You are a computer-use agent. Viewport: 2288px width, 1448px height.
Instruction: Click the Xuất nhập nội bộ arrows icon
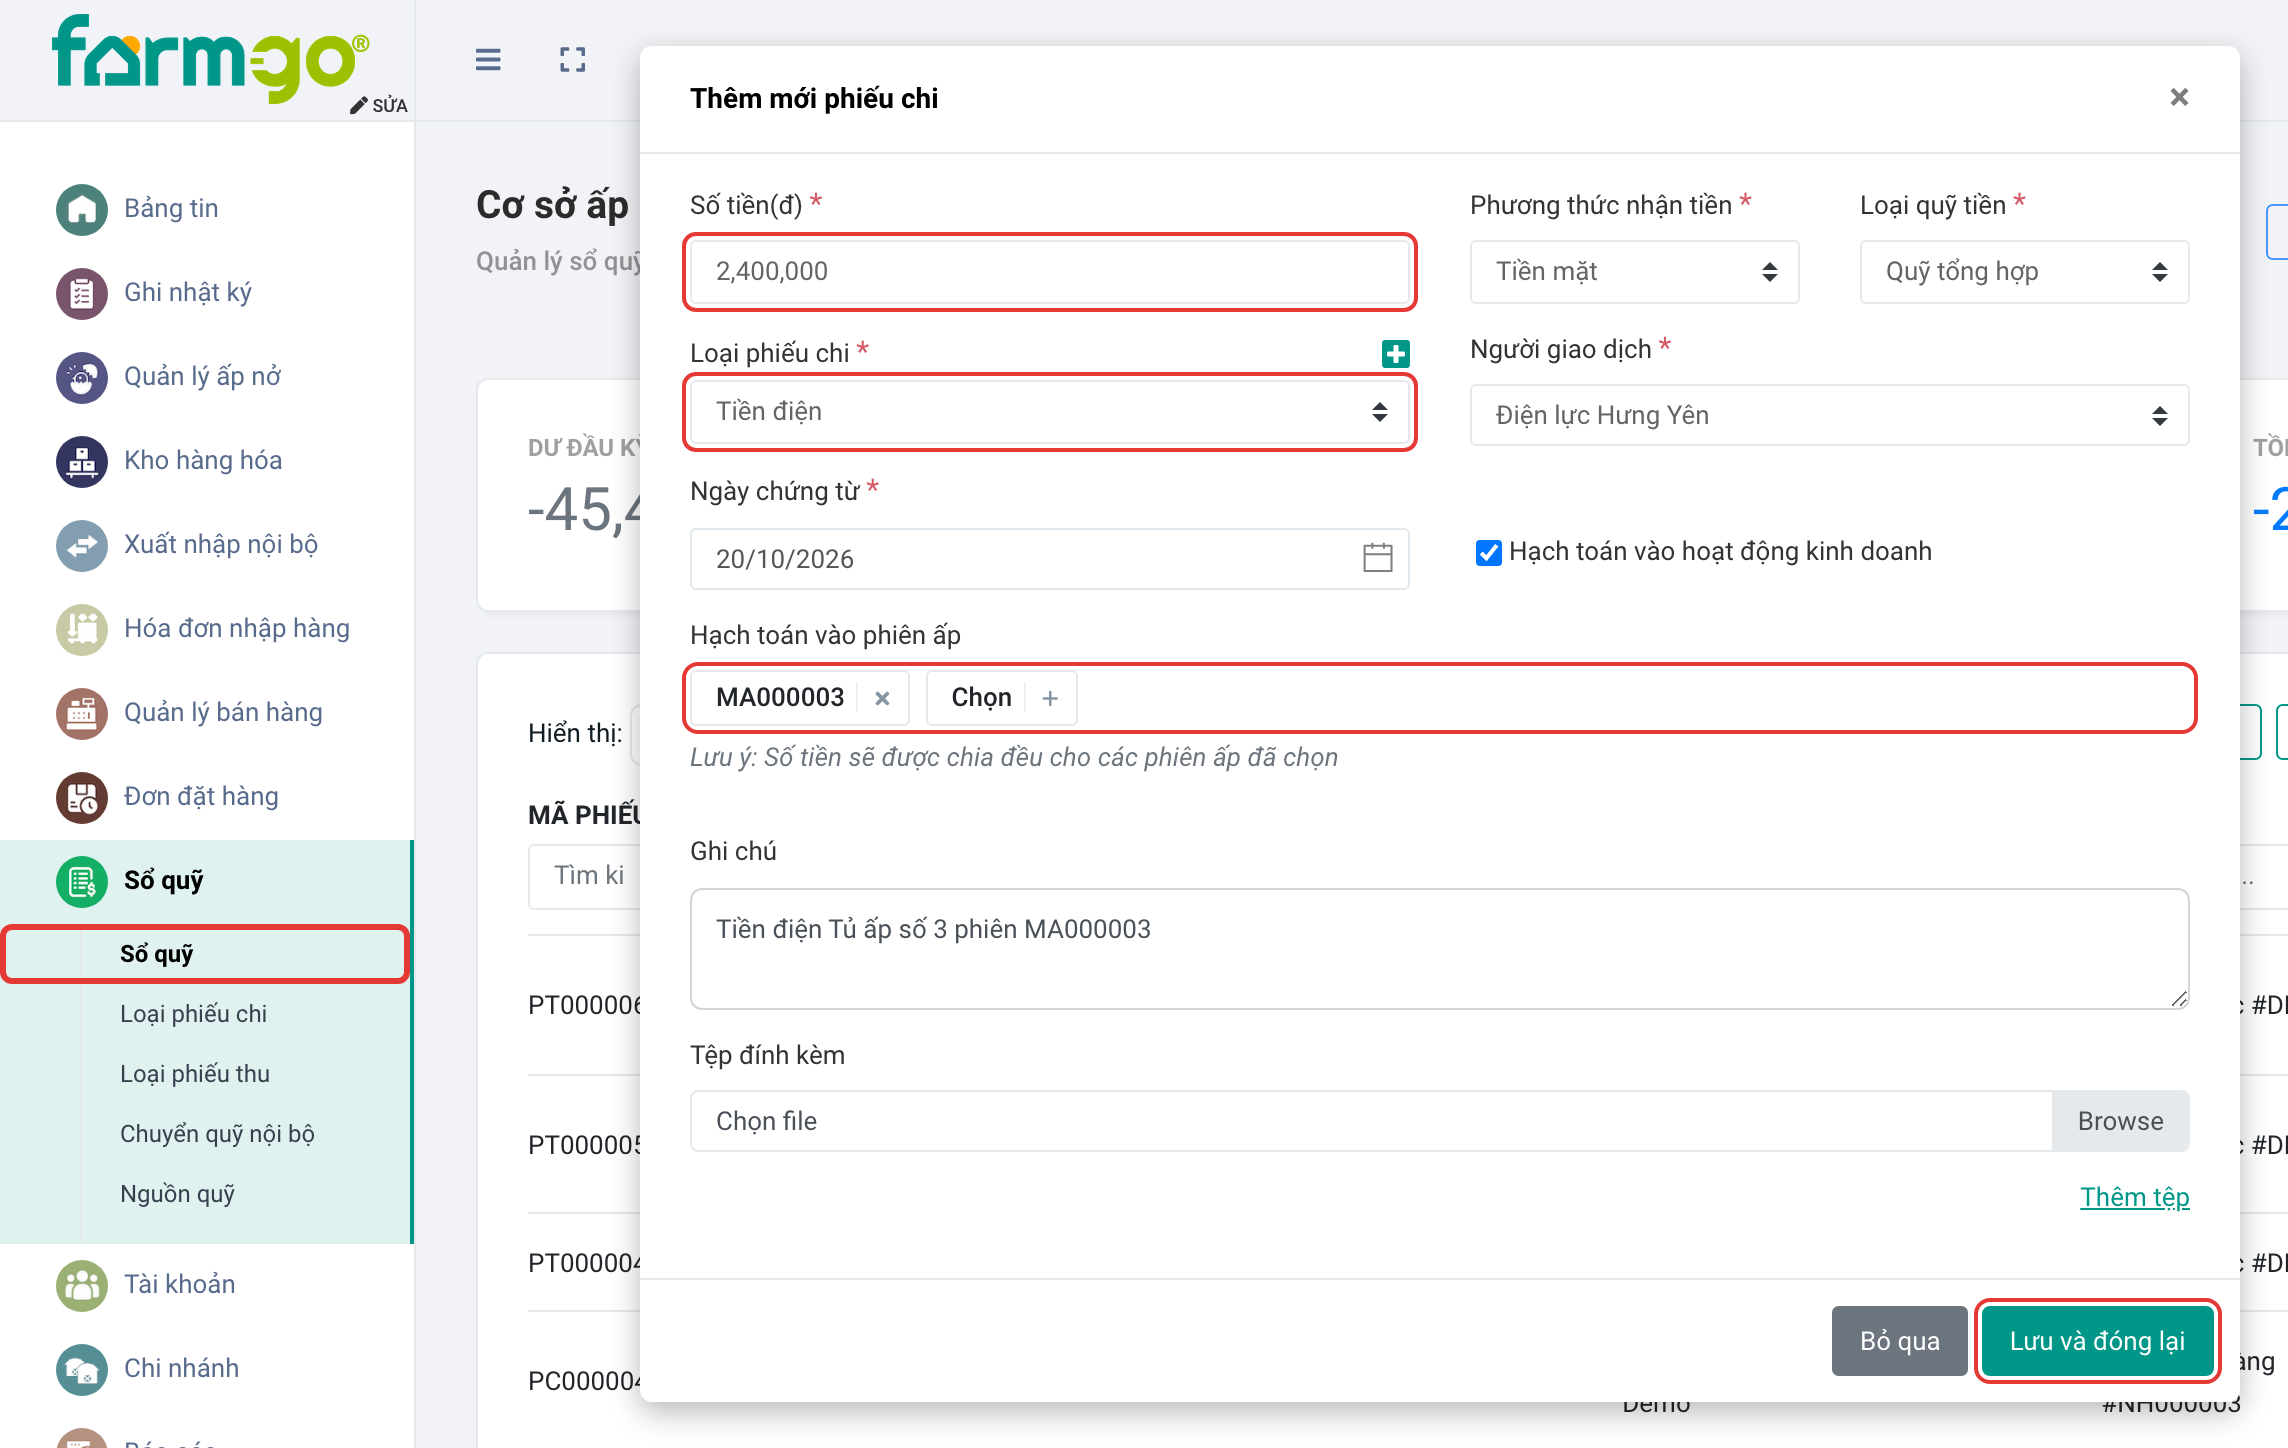coord(82,545)
